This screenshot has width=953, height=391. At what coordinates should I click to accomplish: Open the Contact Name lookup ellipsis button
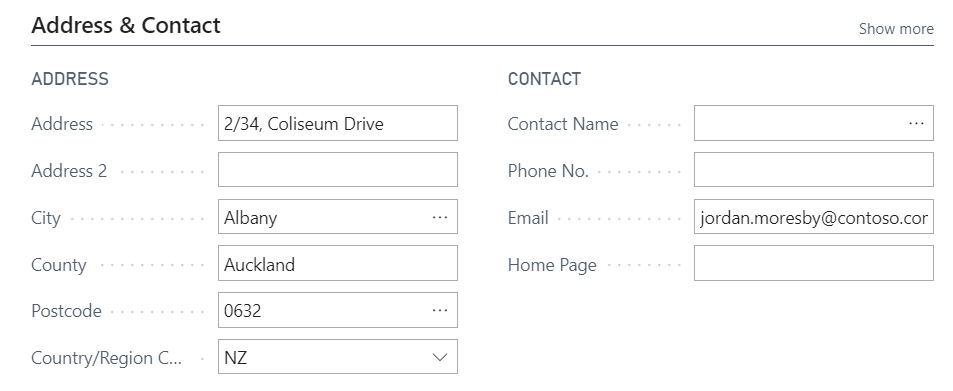[916, 123]
